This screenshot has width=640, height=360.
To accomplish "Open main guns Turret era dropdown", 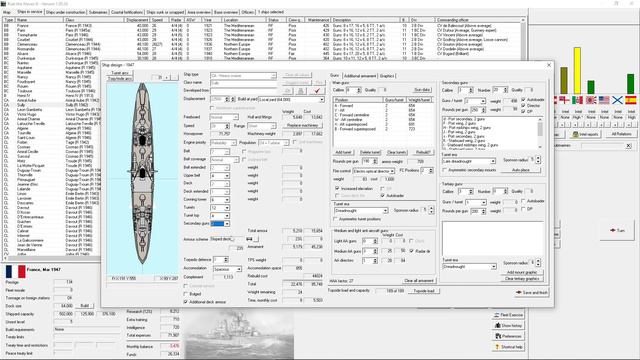I will tap(385, 211).
